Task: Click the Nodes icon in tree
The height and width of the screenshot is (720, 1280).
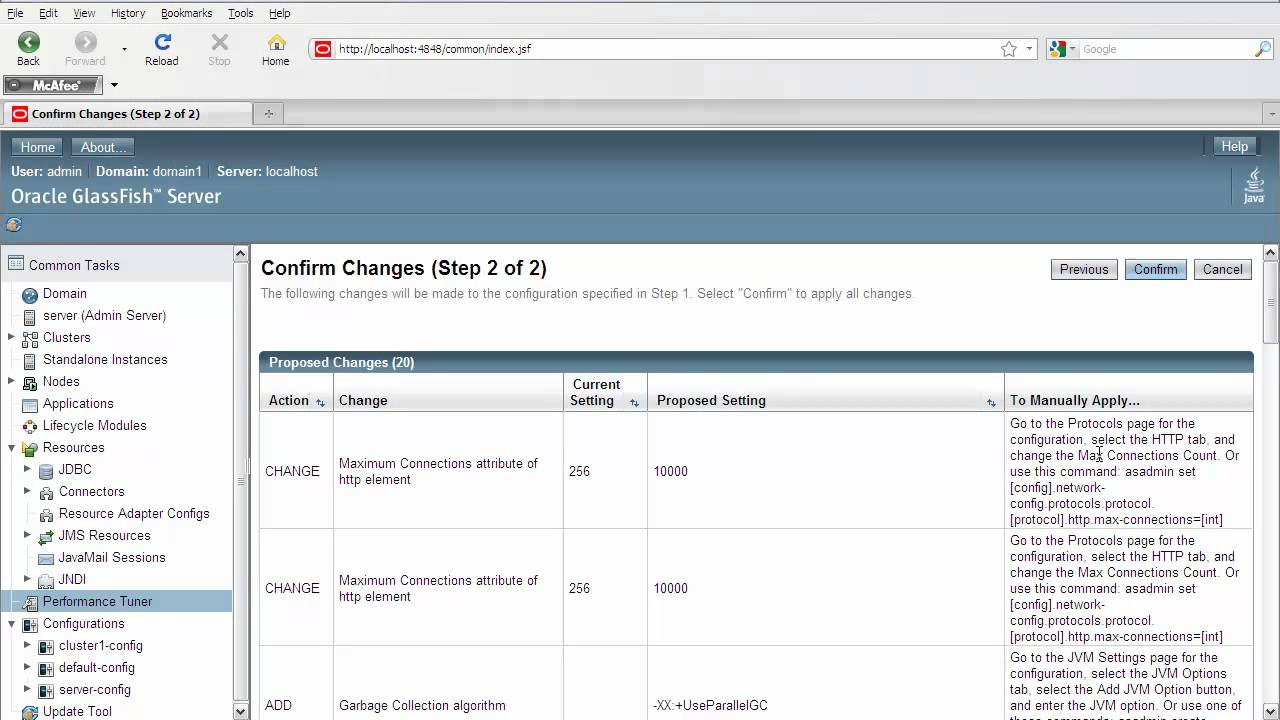Action: coord(30,382)
